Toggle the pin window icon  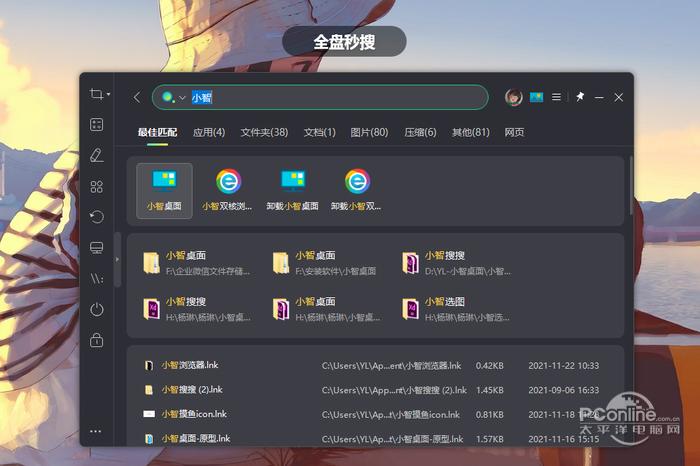[580, 96]
